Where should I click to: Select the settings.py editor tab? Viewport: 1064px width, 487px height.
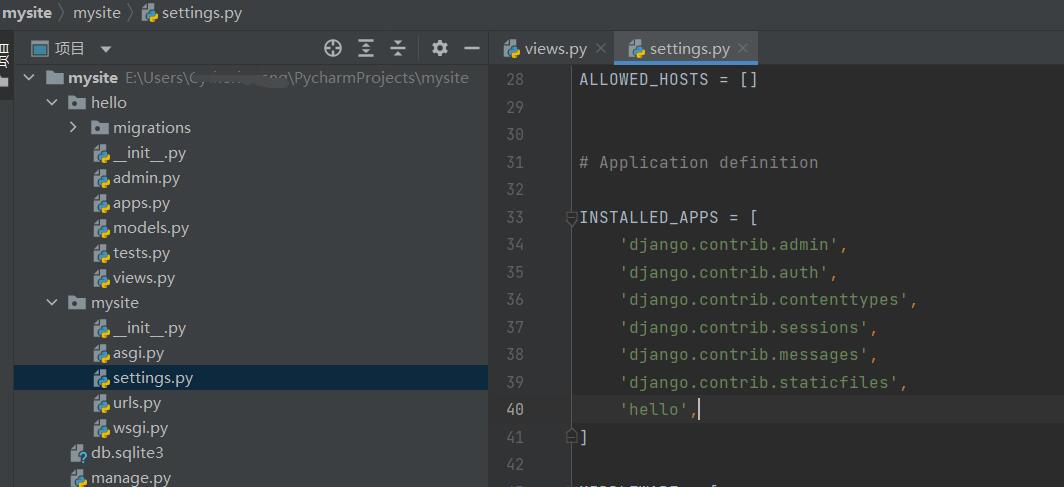[x=688, y=48]
